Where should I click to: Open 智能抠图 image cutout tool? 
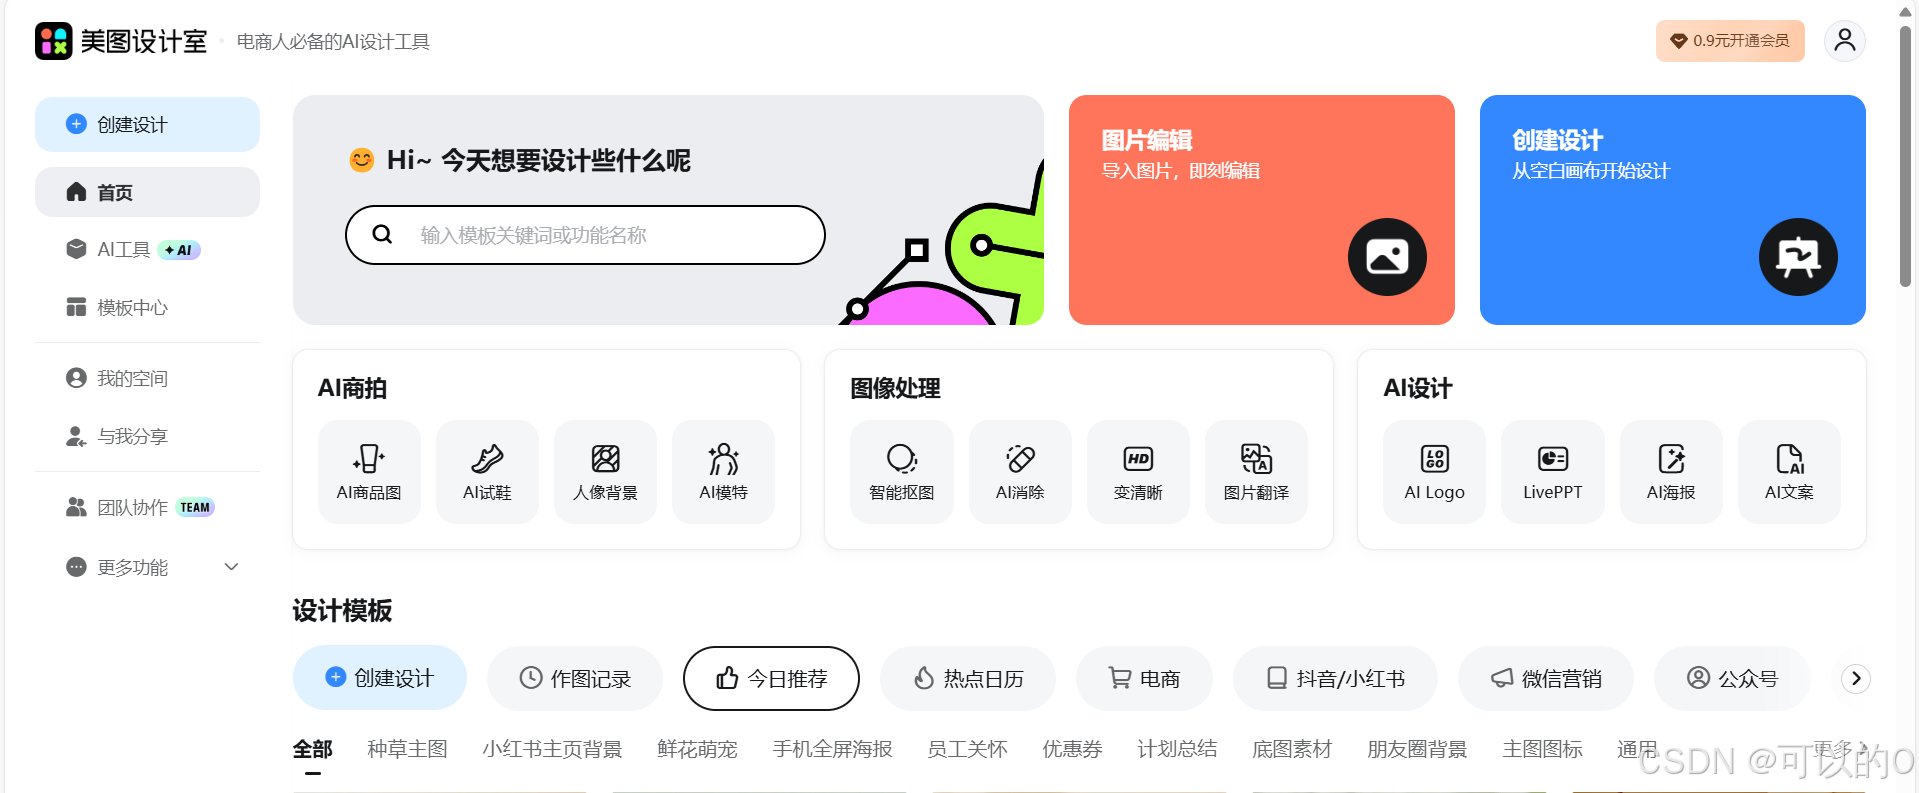pos(901,472)
